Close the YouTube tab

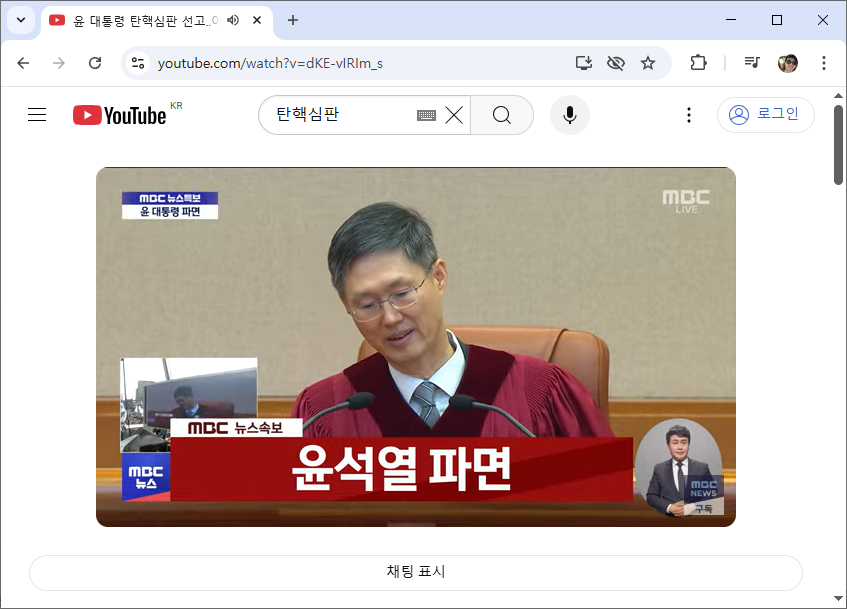pos(257,21)
